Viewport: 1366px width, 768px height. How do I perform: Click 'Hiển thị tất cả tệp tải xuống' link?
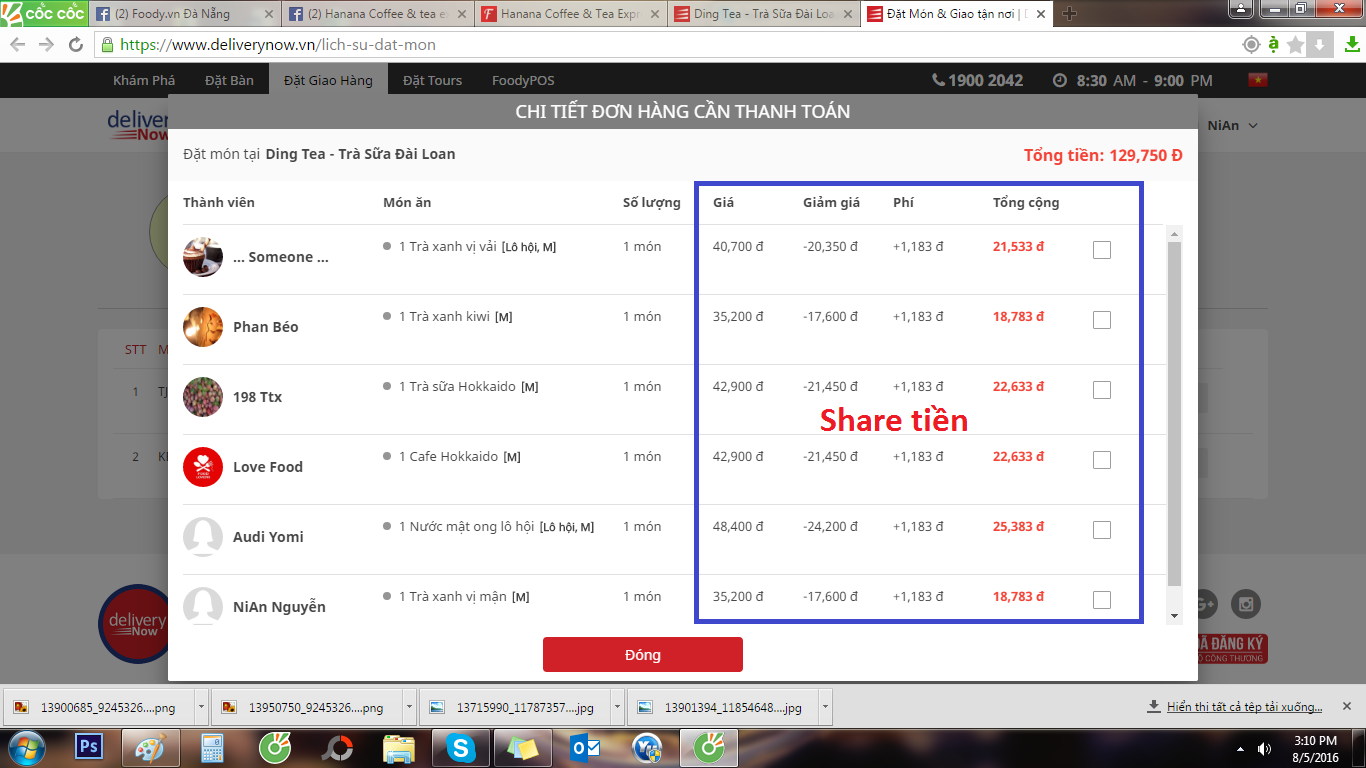tap(1244, 707)
